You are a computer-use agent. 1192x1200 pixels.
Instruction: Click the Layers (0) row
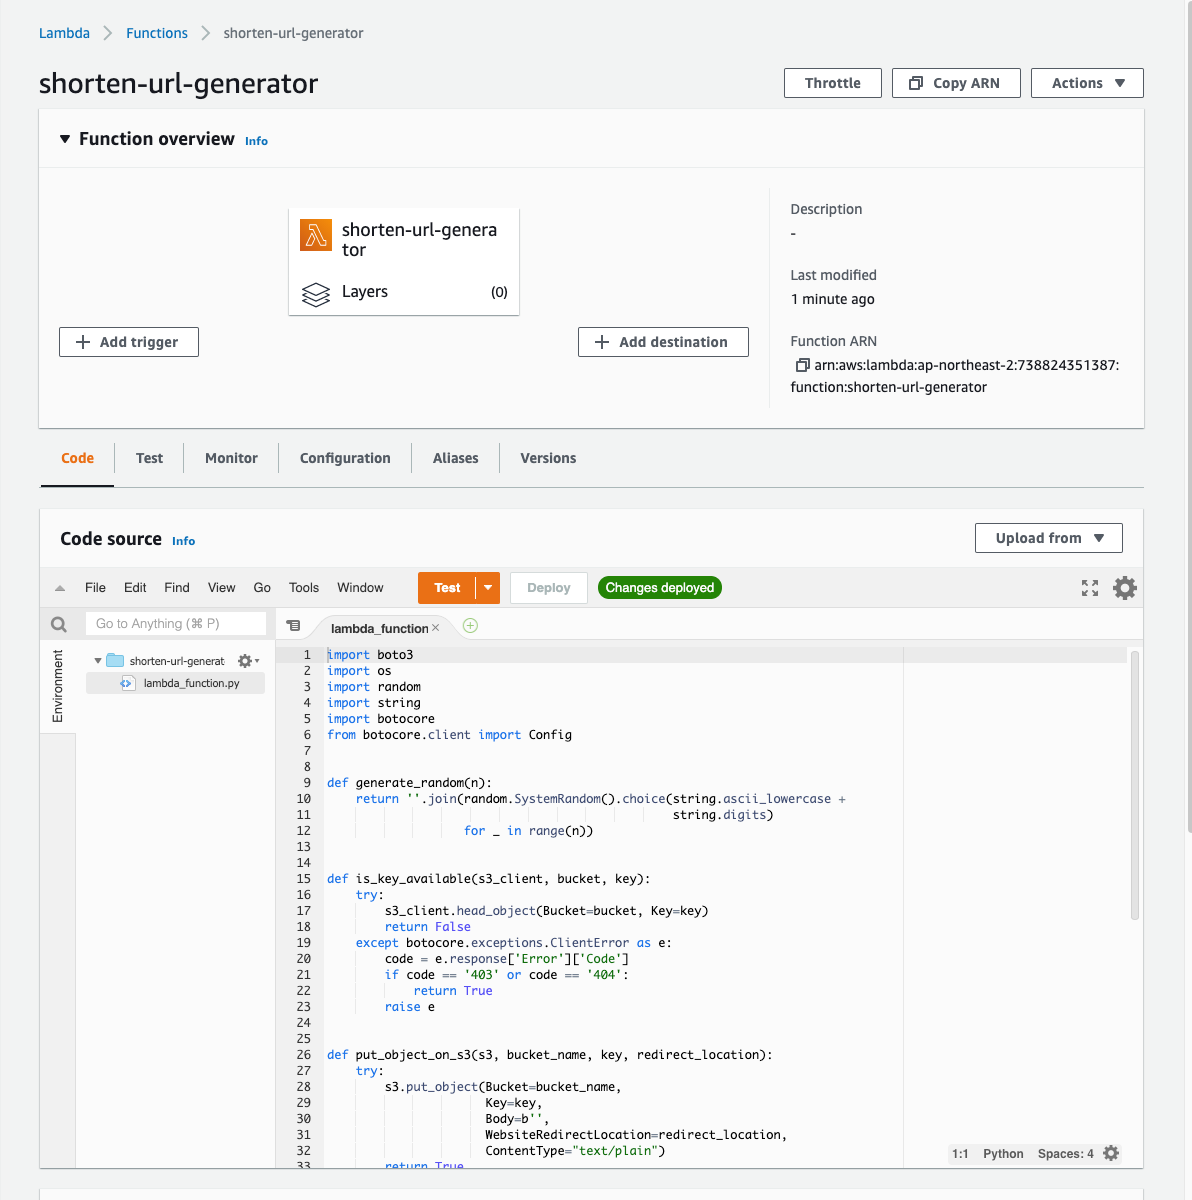[404, 292]
